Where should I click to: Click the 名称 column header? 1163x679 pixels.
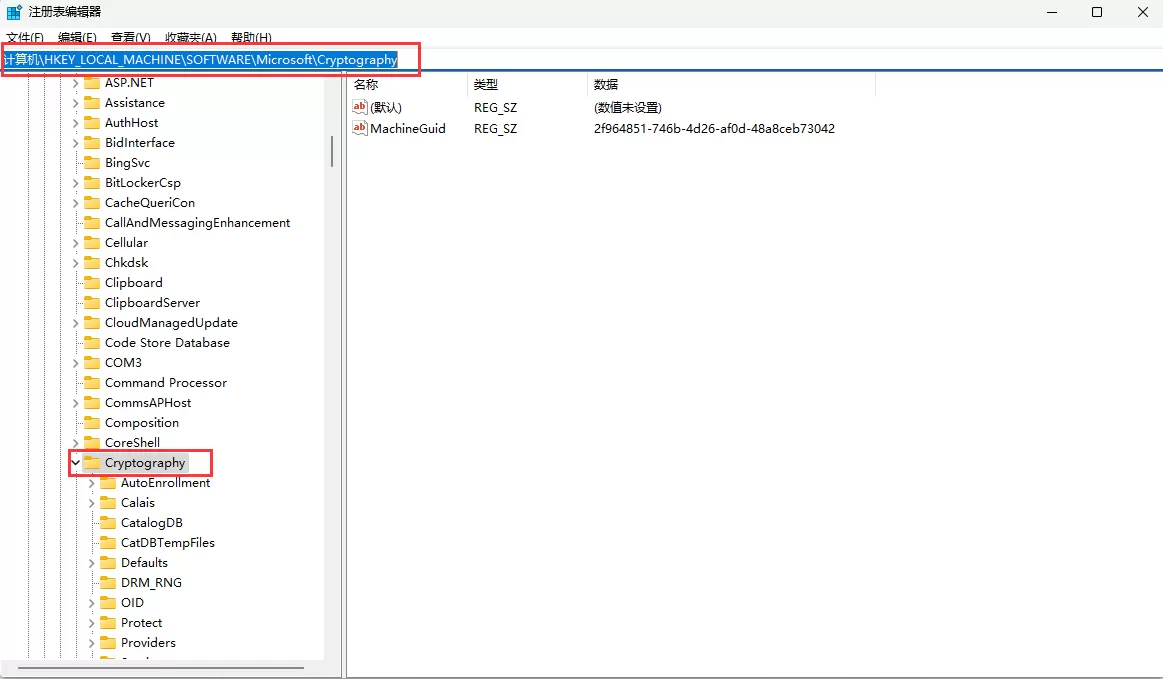coord(366,85)
